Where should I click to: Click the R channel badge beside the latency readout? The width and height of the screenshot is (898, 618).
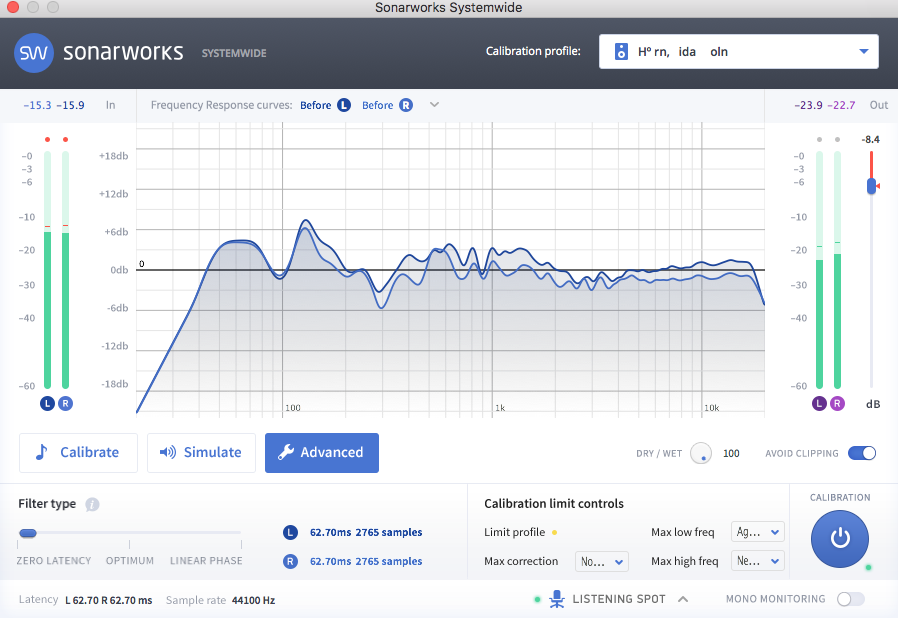point(290,561)
